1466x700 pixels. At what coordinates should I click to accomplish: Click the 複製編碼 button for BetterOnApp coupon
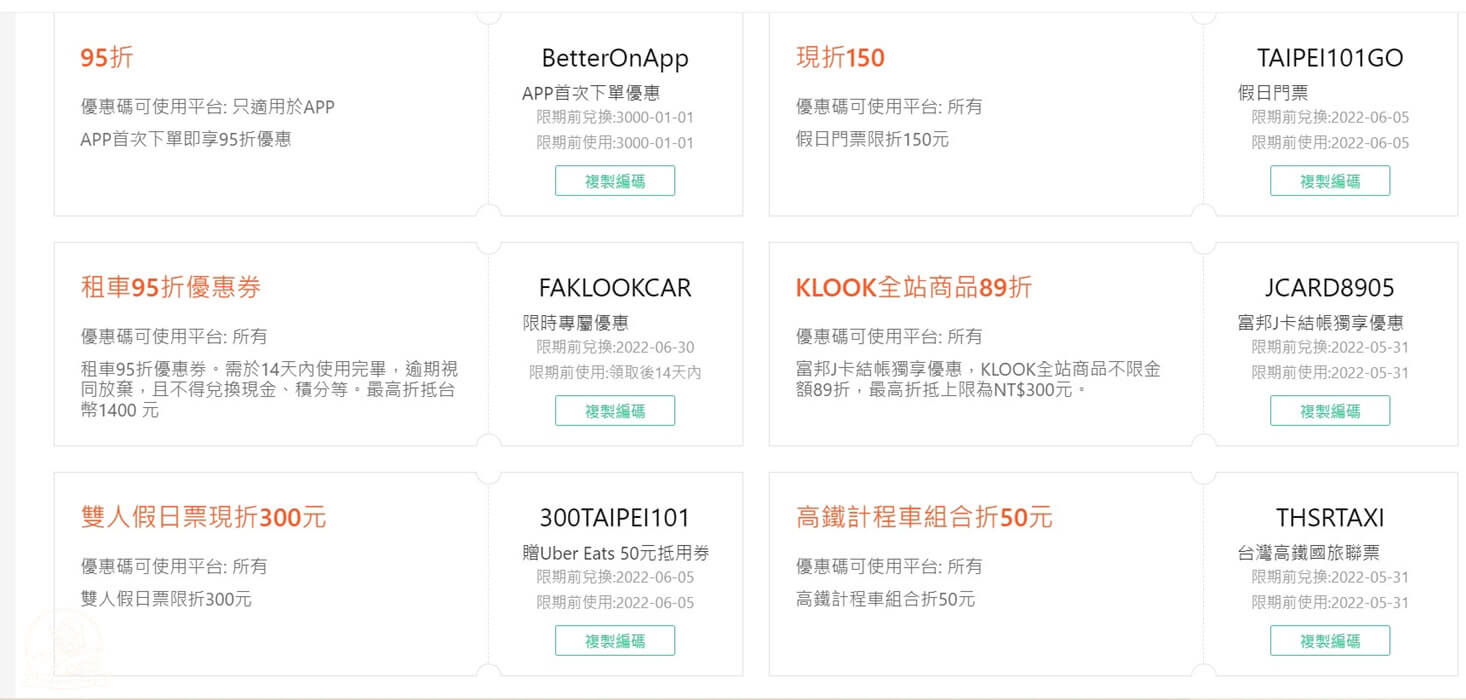pos(614,180)
